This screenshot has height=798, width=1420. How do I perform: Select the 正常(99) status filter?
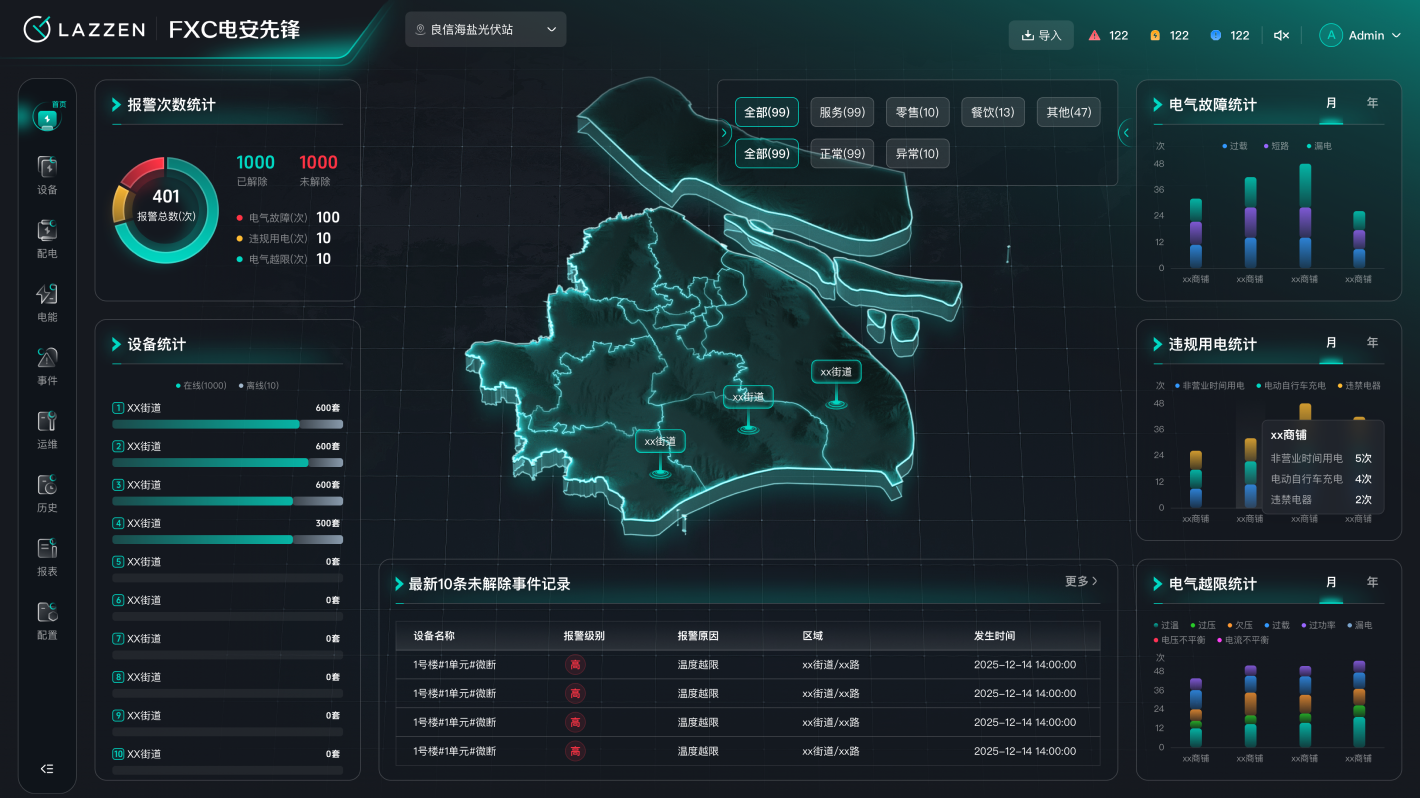842,153
